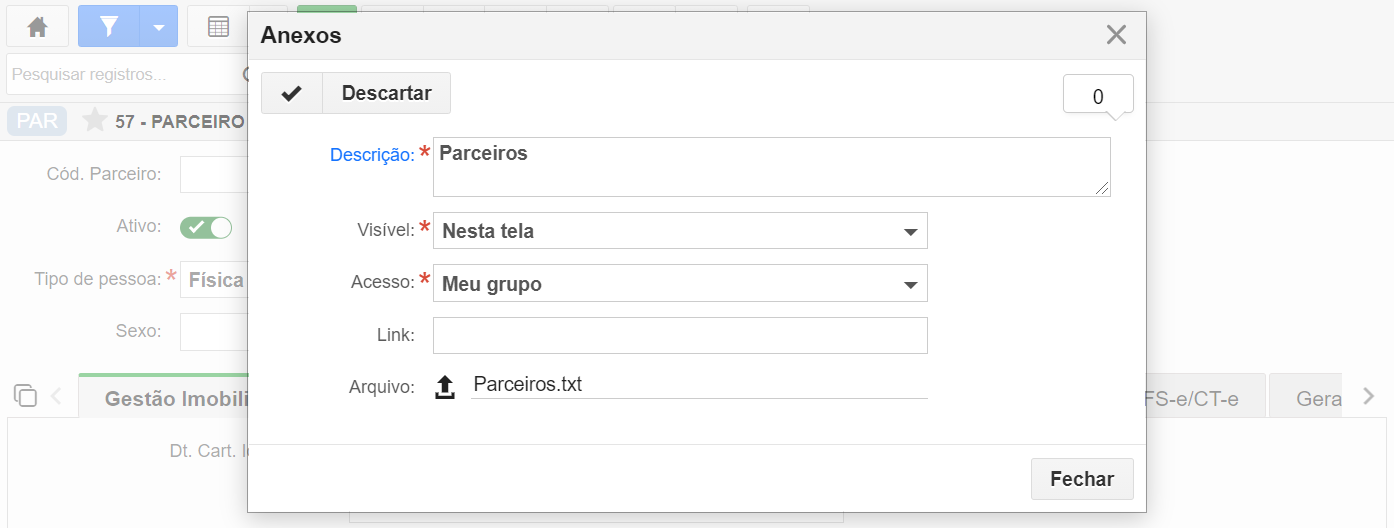Click the Descrição label link

(372, 155)
